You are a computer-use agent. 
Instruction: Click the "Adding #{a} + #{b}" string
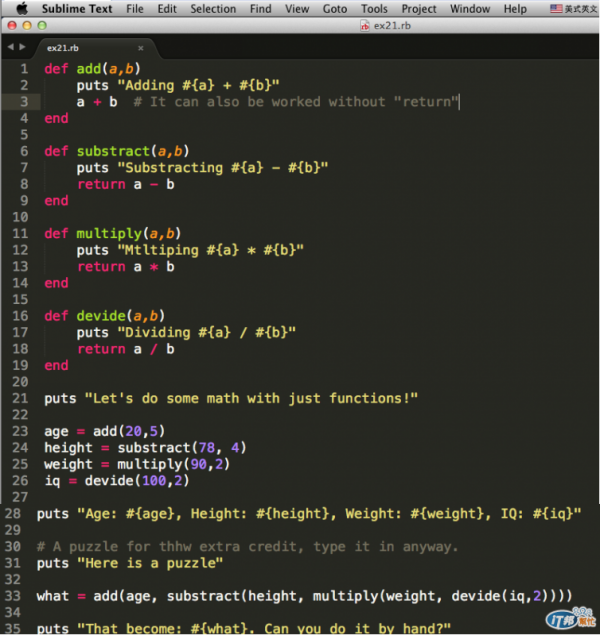[198, 85]
